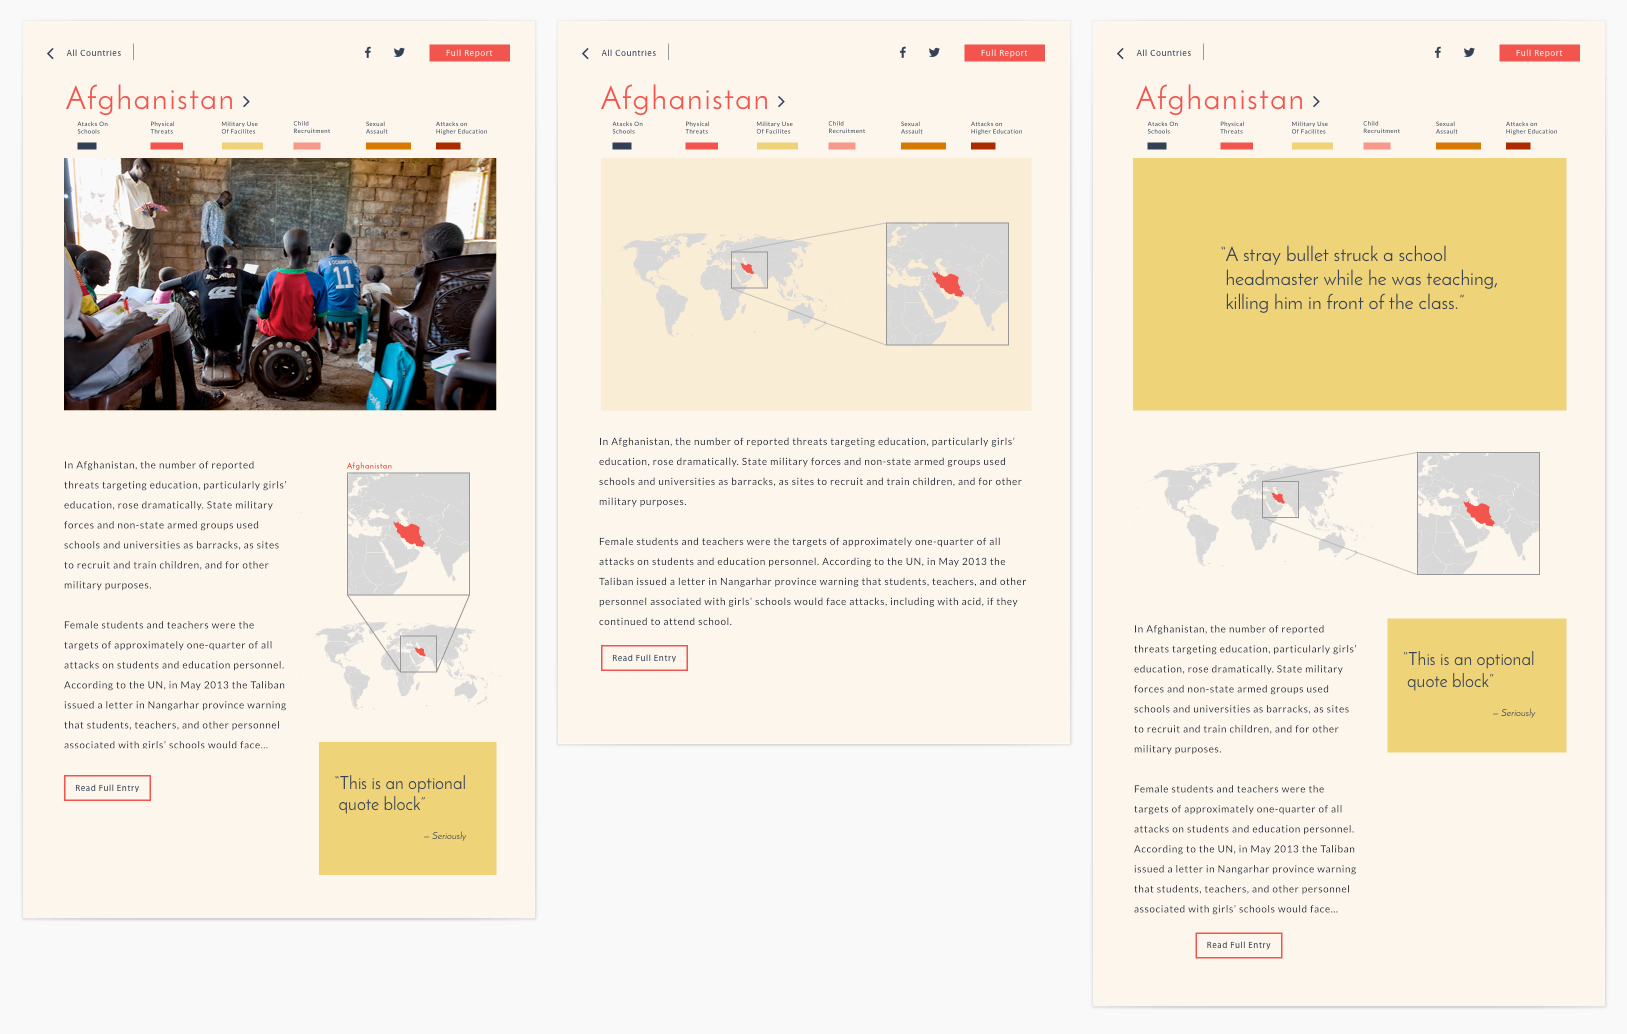This screenshot has height=1034, width=1627.
Task: Go to All Countries in large-map mockup
Action: point(629,53)
